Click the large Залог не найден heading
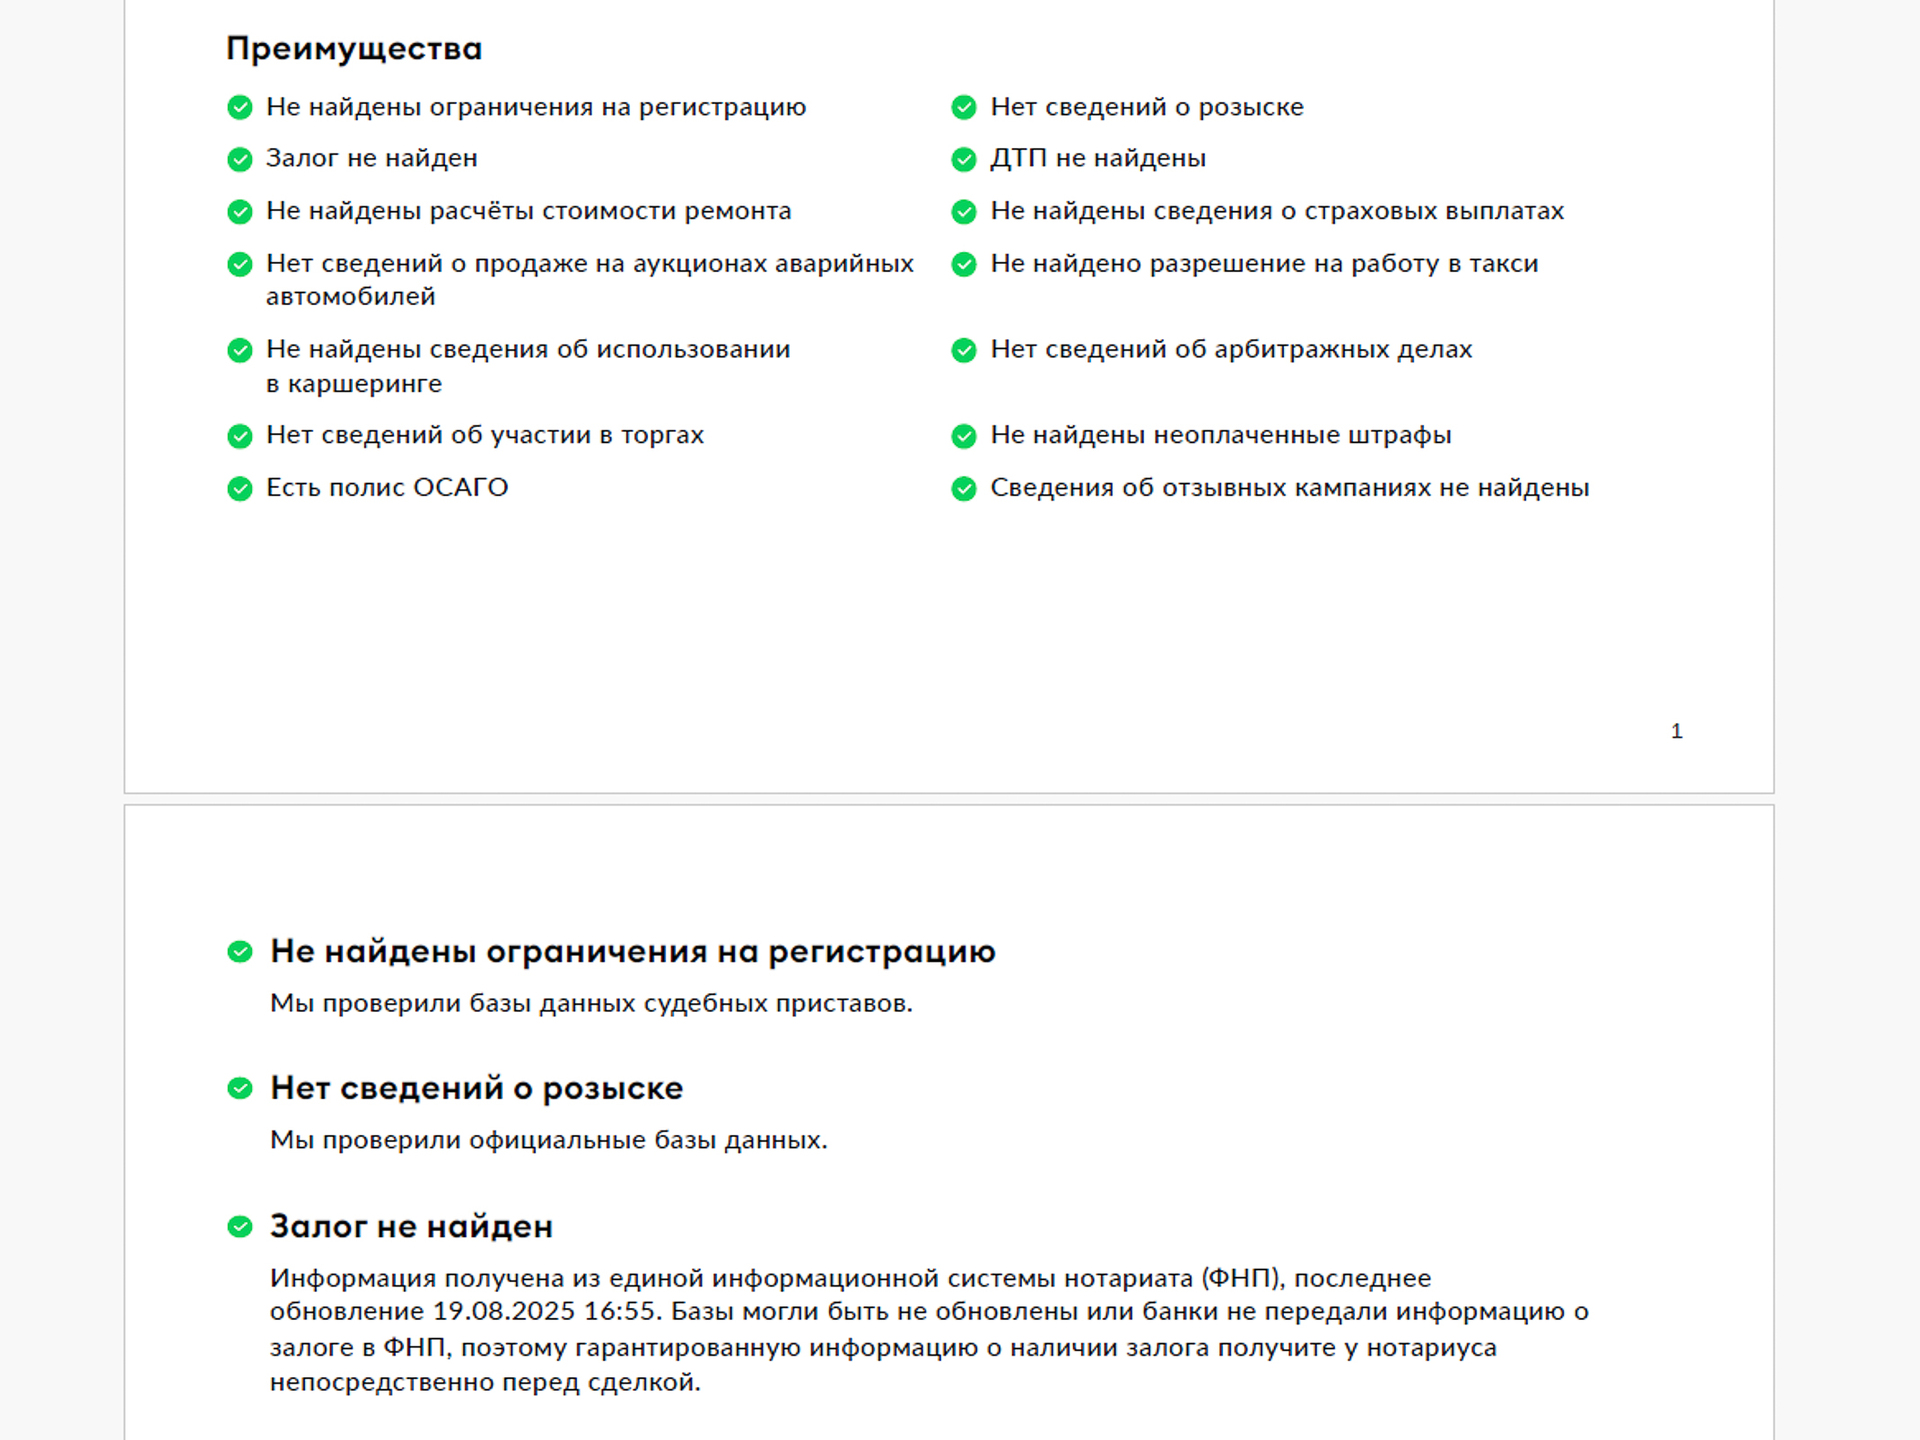Screen dimensions: 1920x1440 411,1226
